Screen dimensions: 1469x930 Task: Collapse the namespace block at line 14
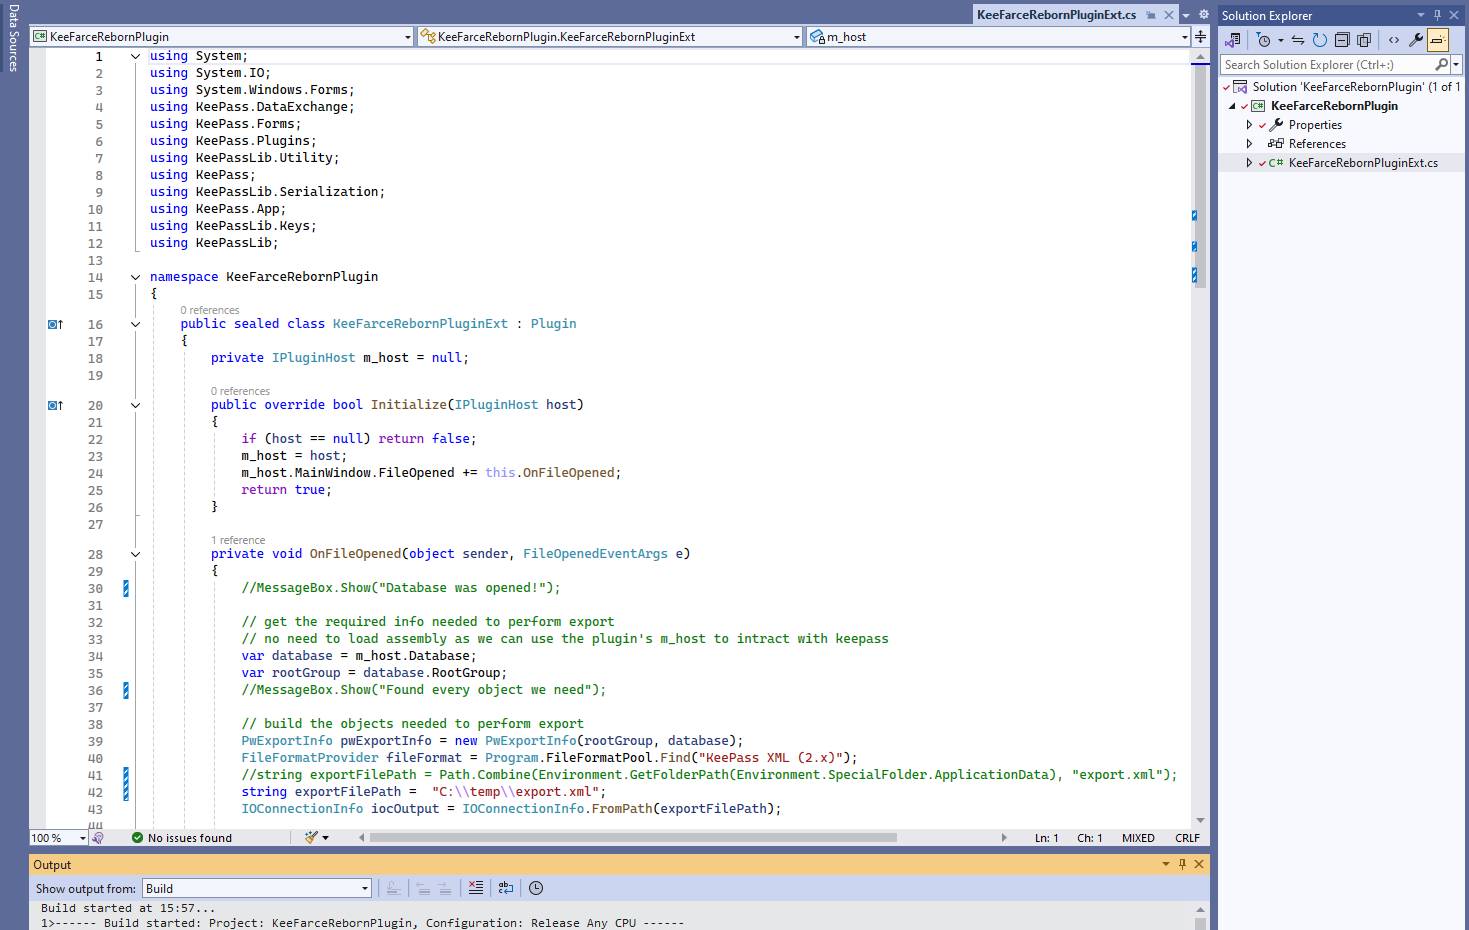[135, 277]
